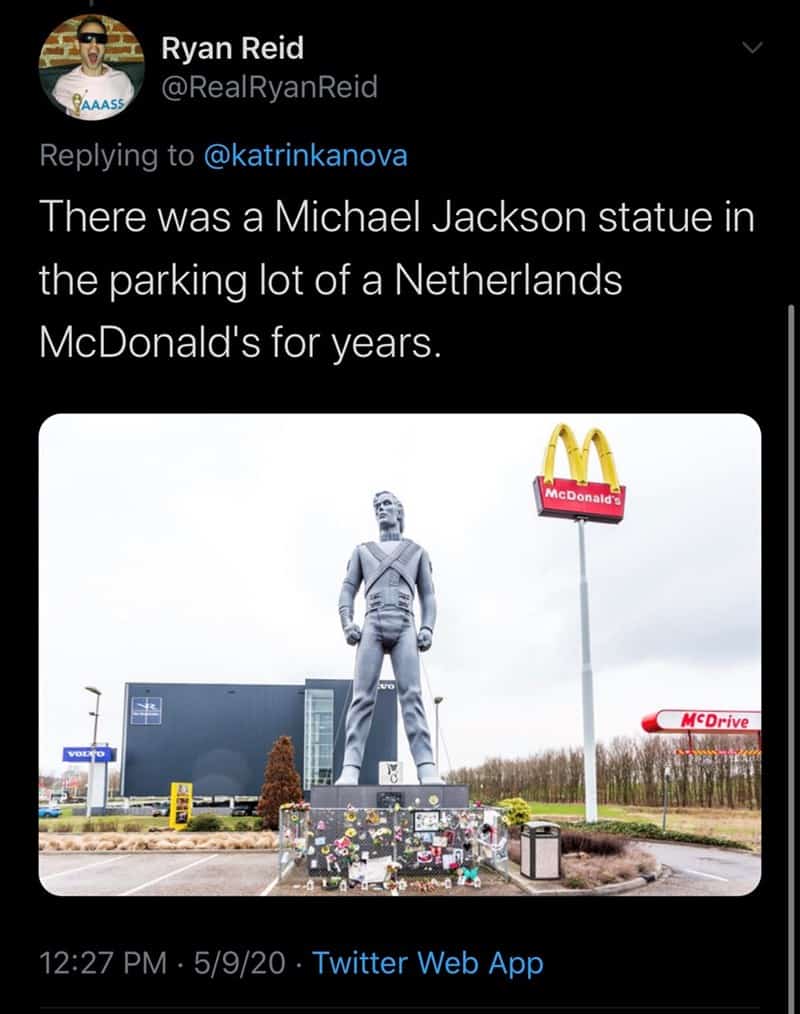Select the 5/9/20 date text
The image size is (800, 1014).
tap(239, 963)
